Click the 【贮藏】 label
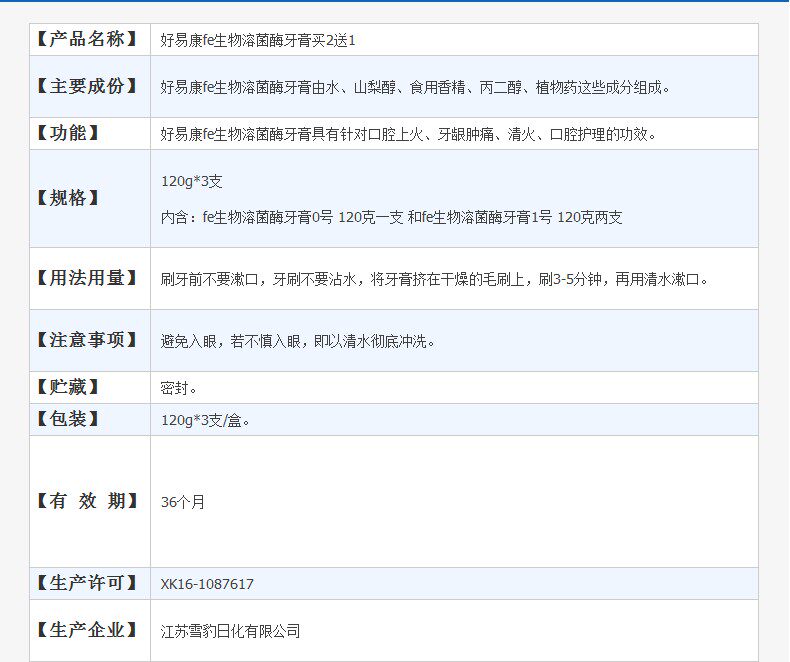Viewport: 790px width, 662px height. pyautogui.click(x=68, y=387)
